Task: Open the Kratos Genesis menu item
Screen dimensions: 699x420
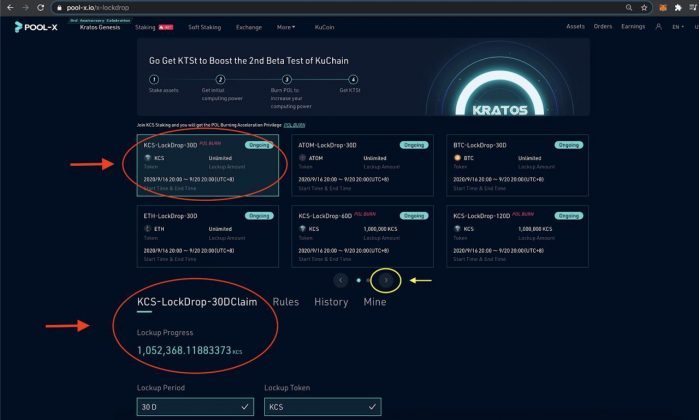Action: coord(100,27)
